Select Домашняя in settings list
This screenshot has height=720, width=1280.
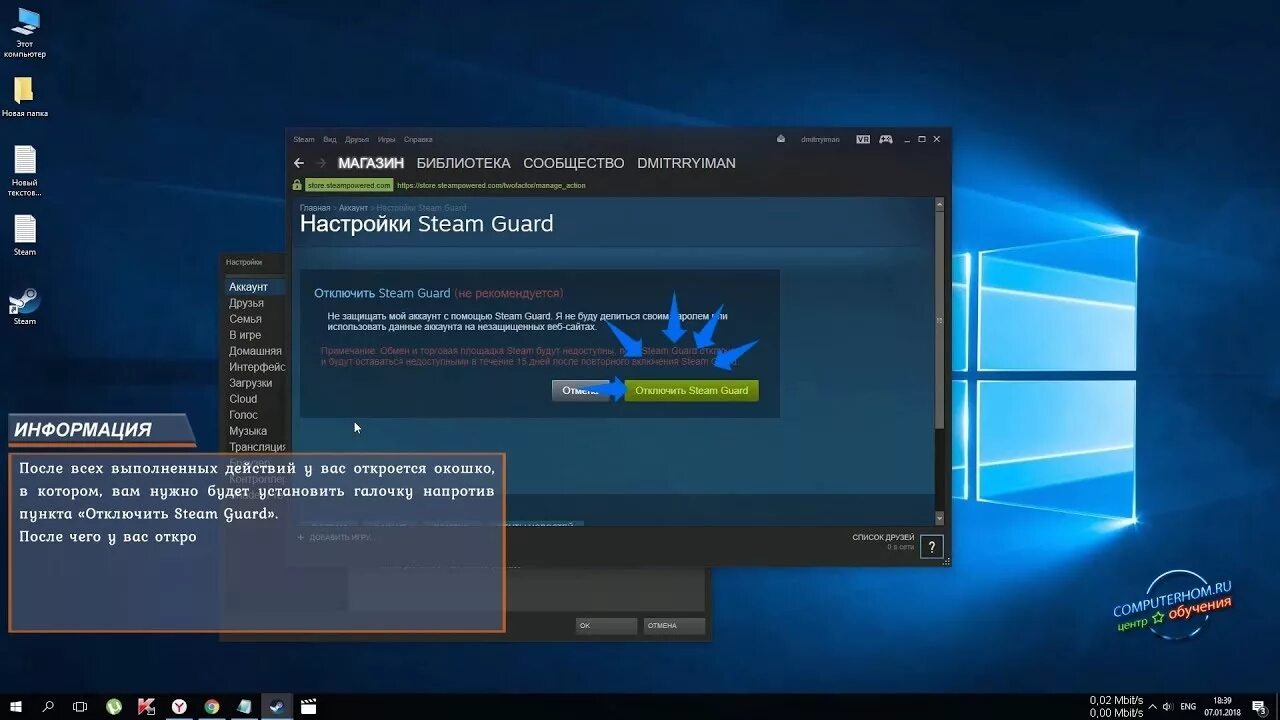coord(255,351)
